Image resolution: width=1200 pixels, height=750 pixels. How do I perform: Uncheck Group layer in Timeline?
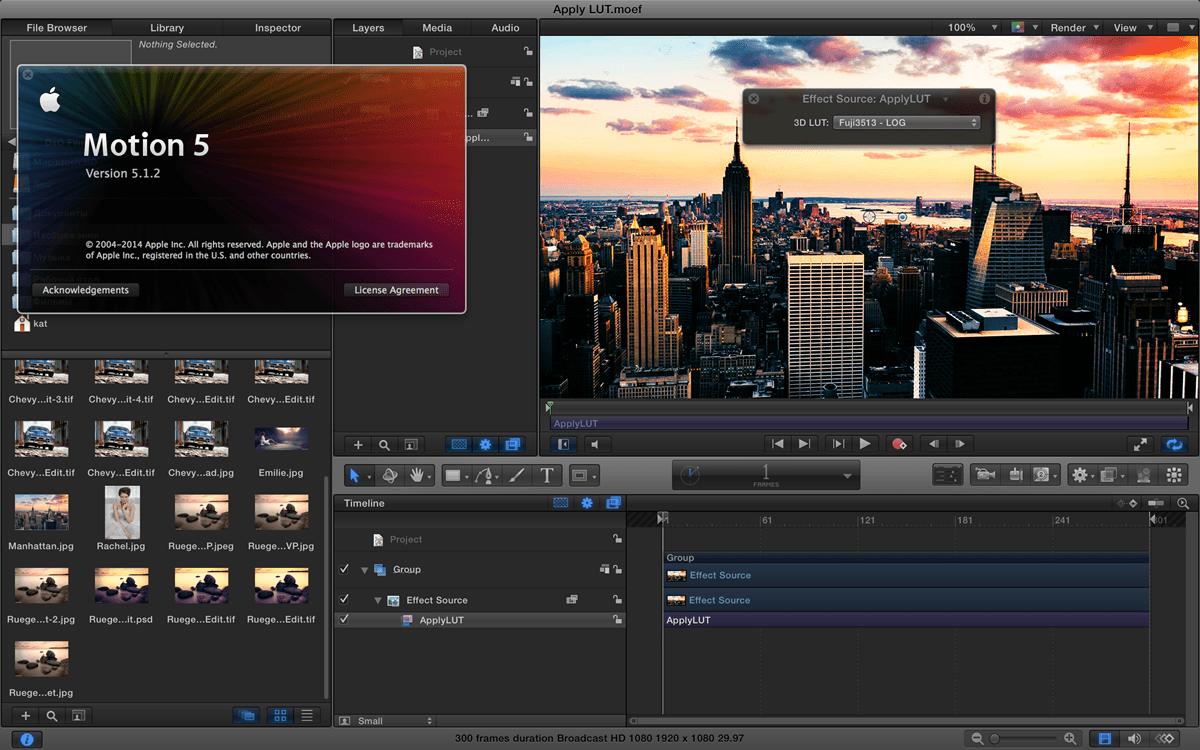344,569
